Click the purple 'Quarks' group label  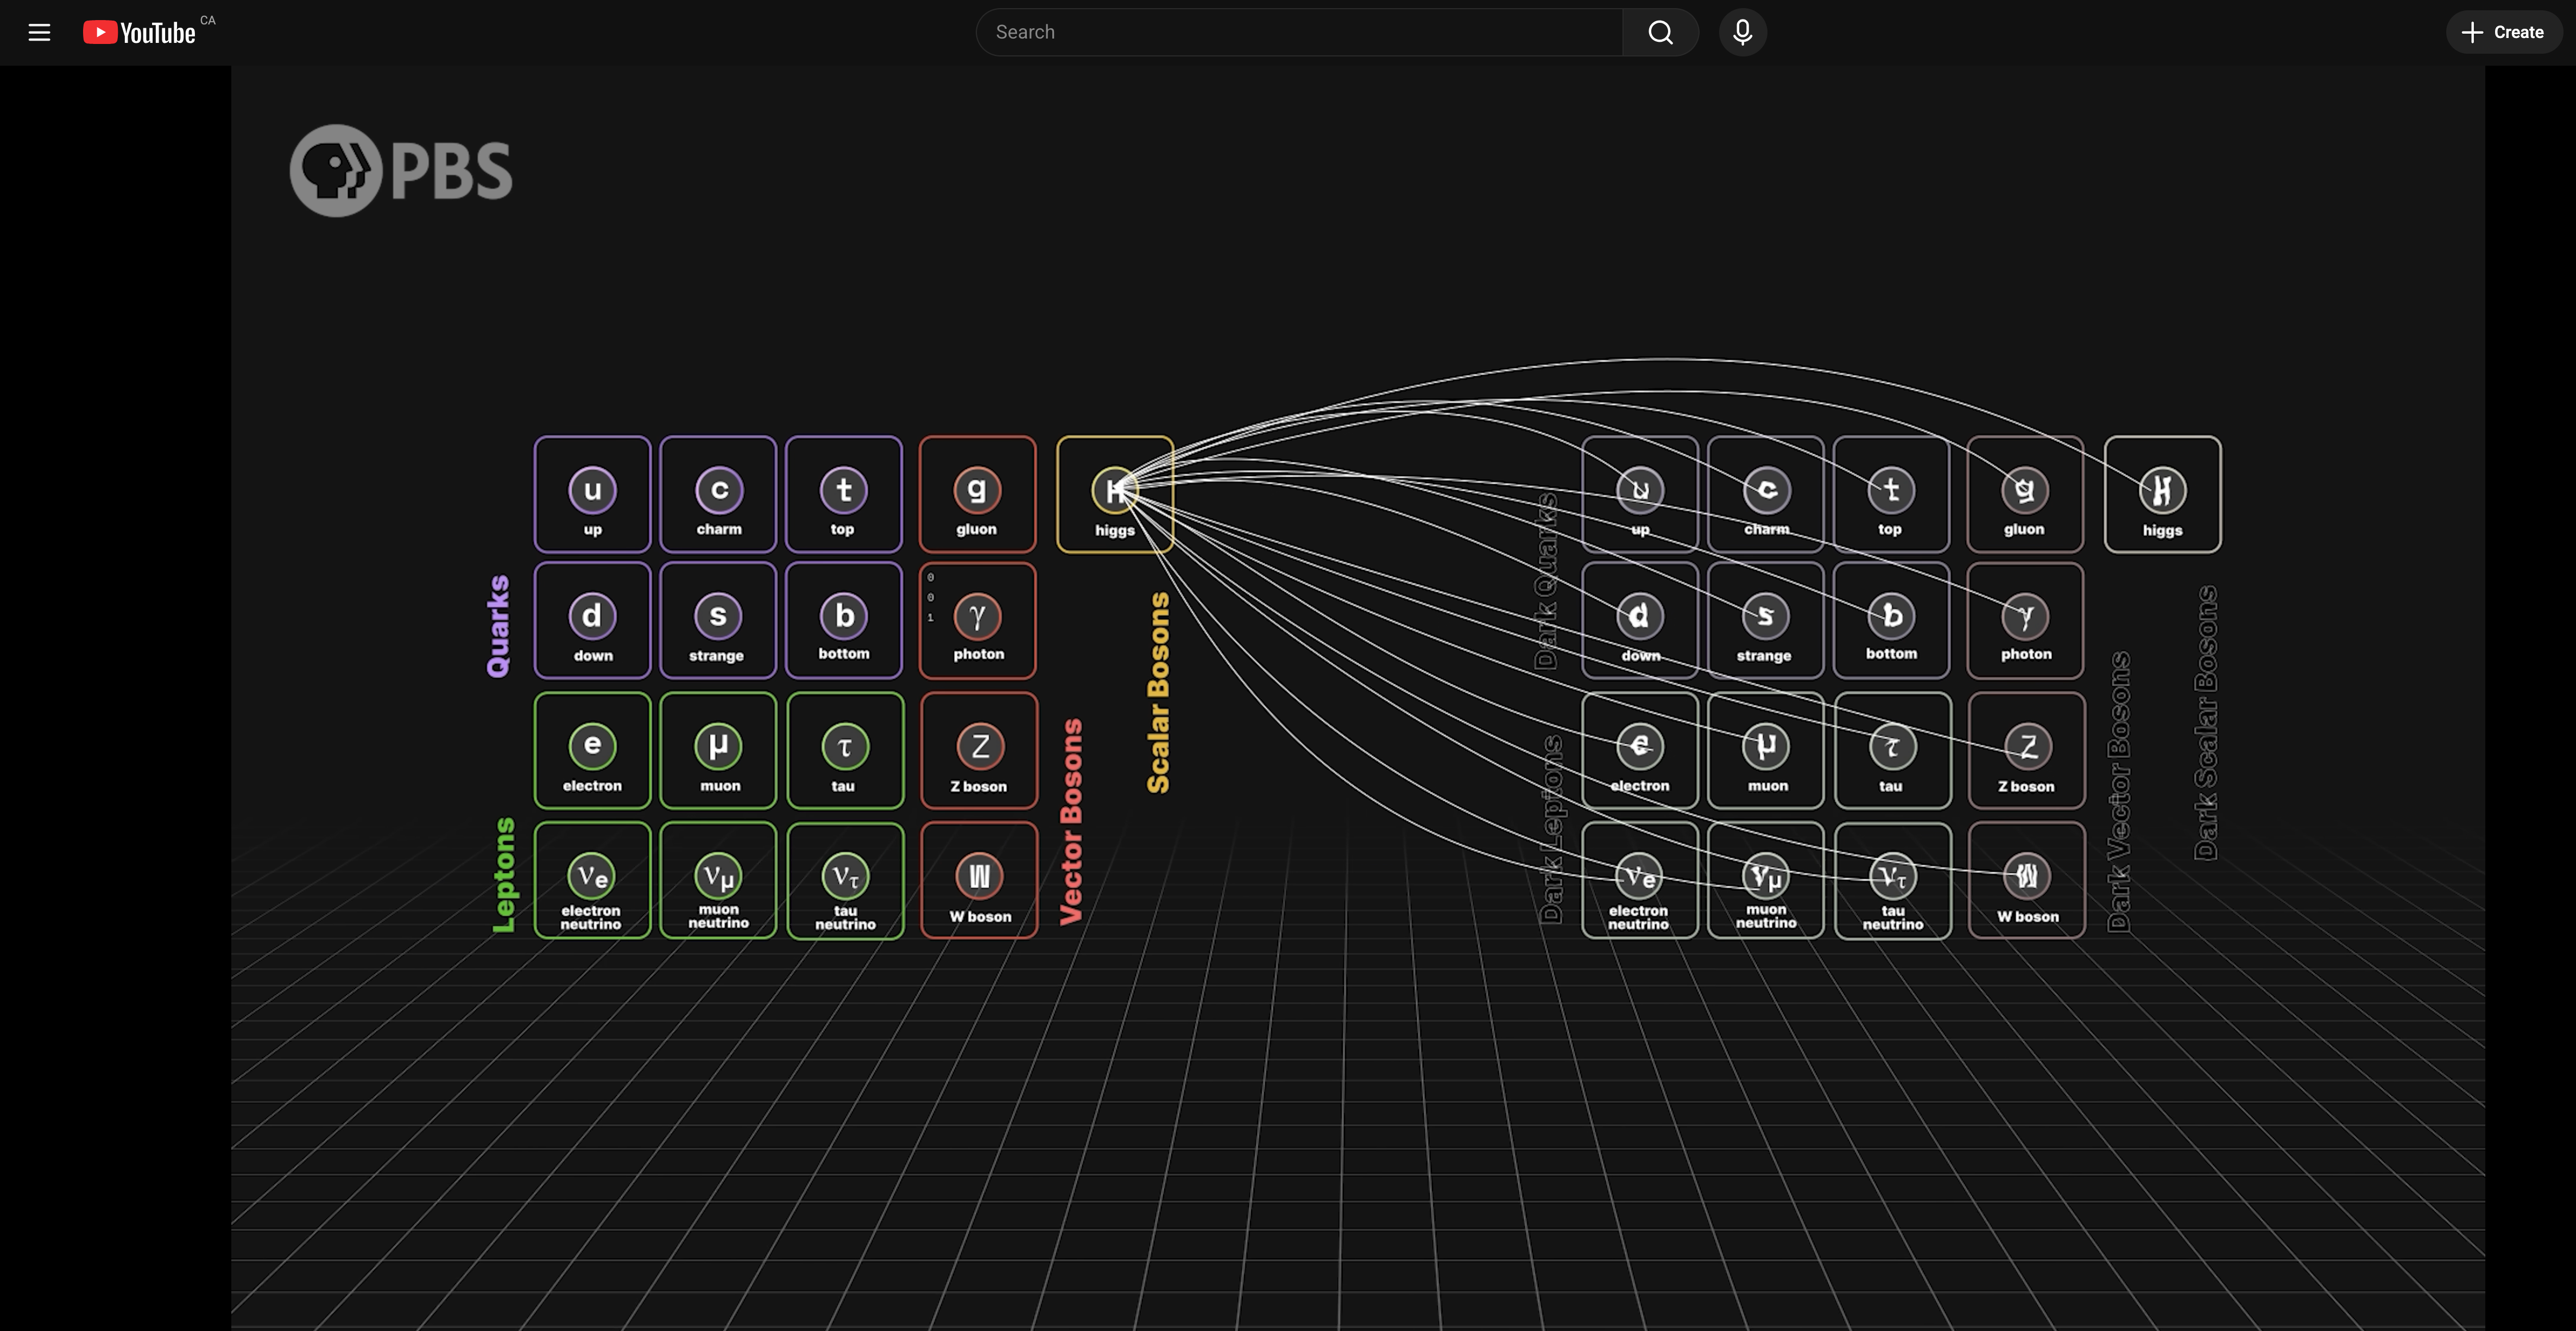click(x=498, y=626)
